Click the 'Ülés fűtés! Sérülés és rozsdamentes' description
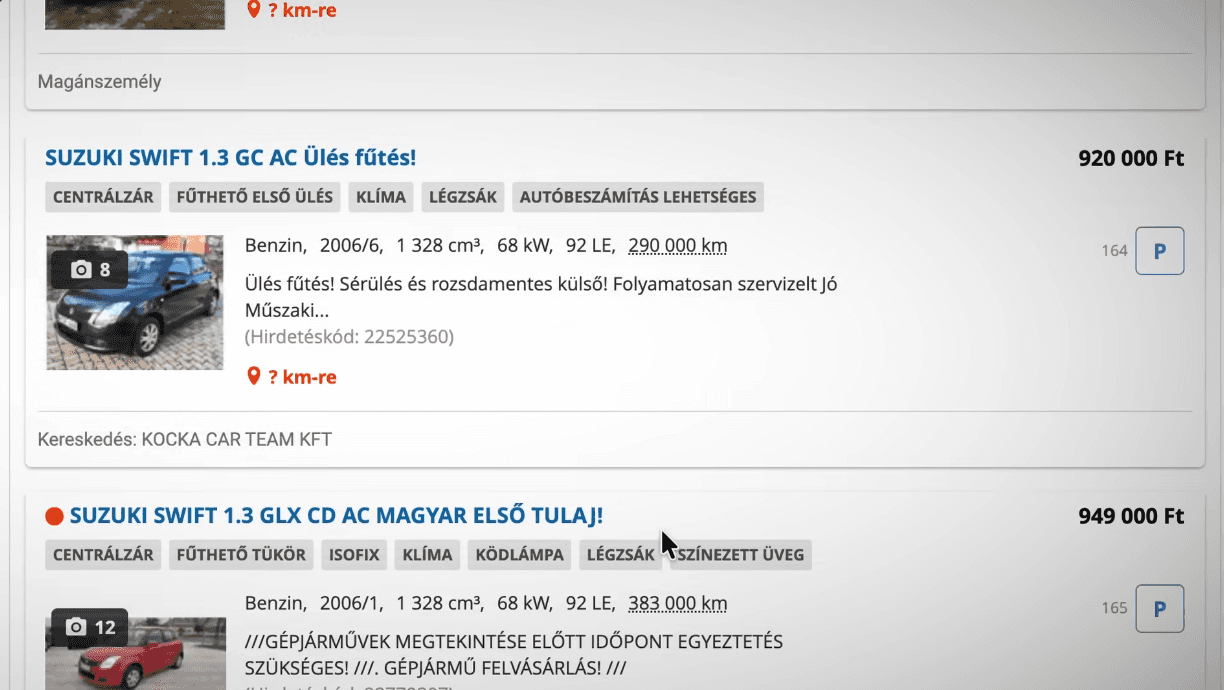Screen dimensions: 1224x690 [541, 297]
